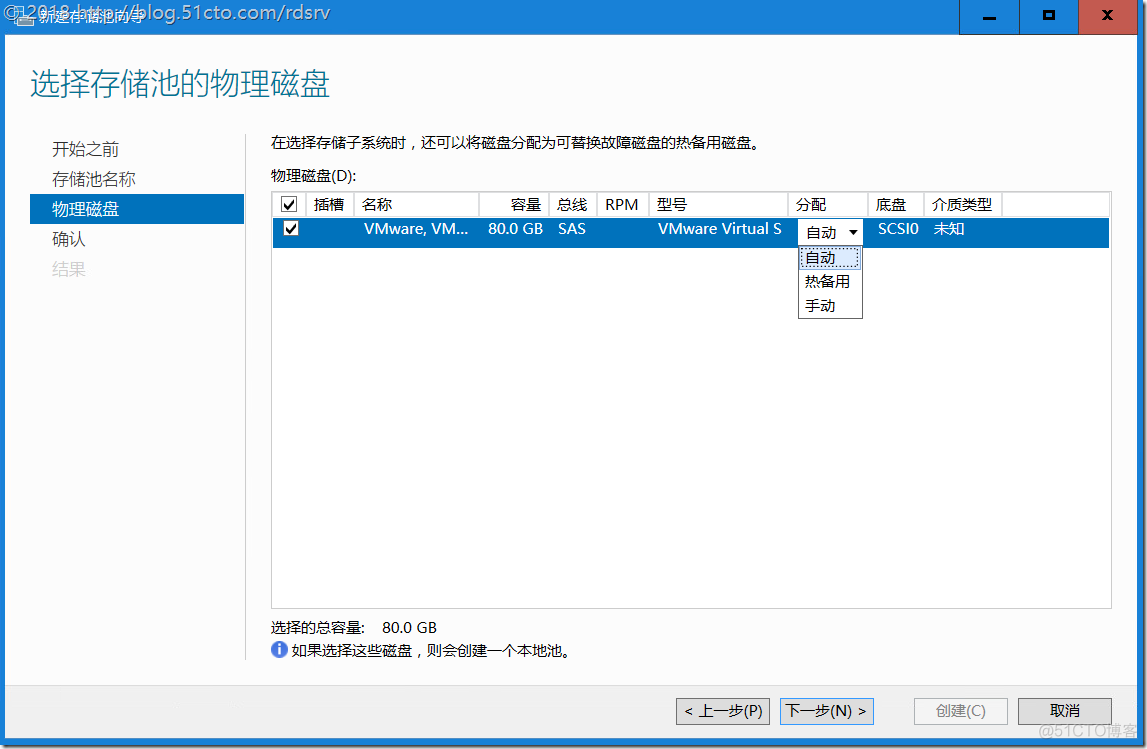This screenshot has width=1147, height=749.
Task: Choose 热备用 in the allocation dropdown list
Action: pyautogui.click(x=830, y=282)
